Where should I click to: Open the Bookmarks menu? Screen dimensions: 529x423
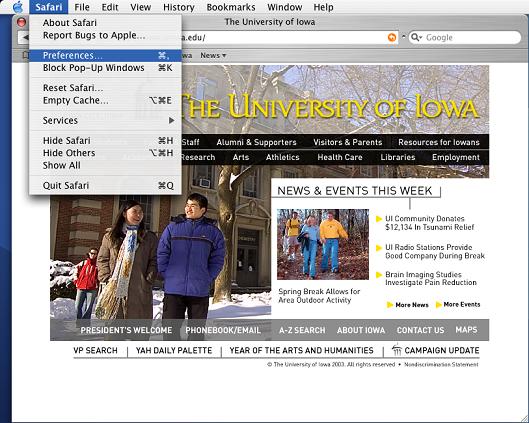231,7
